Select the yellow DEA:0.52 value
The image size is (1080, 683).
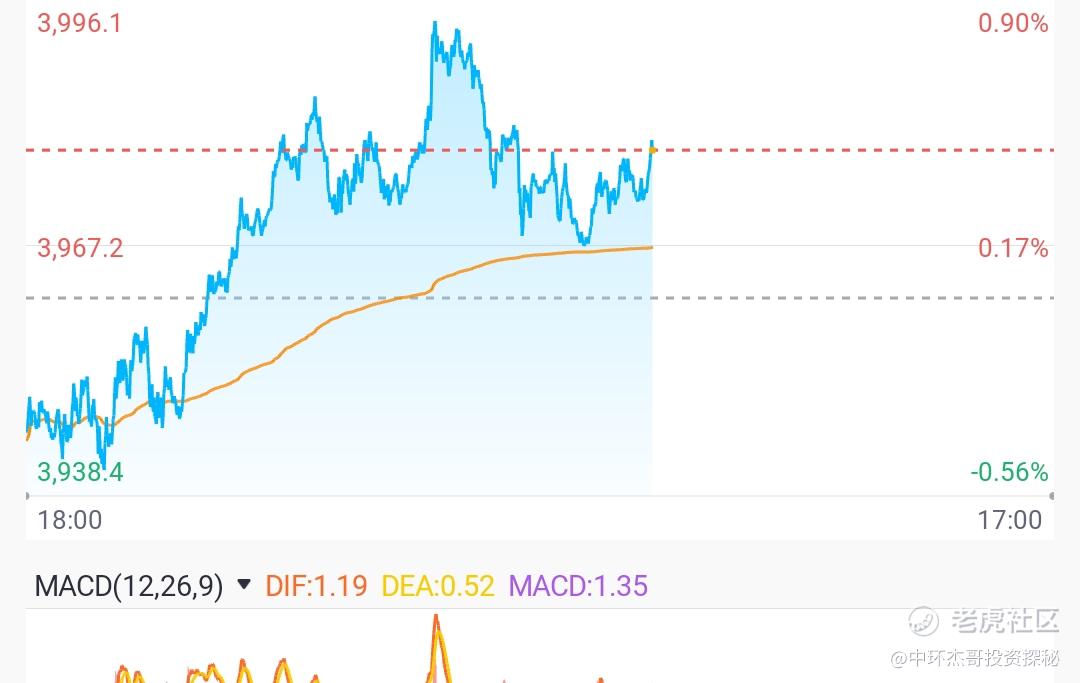tap(438, 586)
